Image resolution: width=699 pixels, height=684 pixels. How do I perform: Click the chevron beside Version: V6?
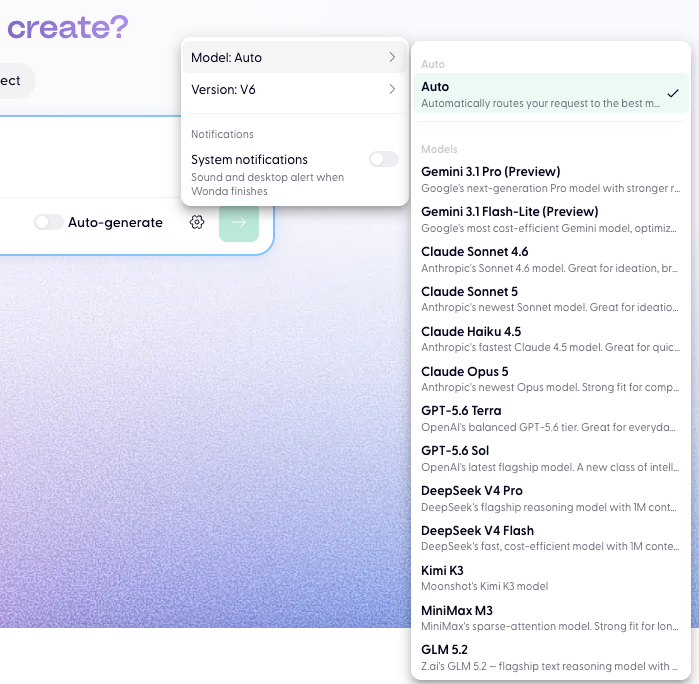(392, 89)
